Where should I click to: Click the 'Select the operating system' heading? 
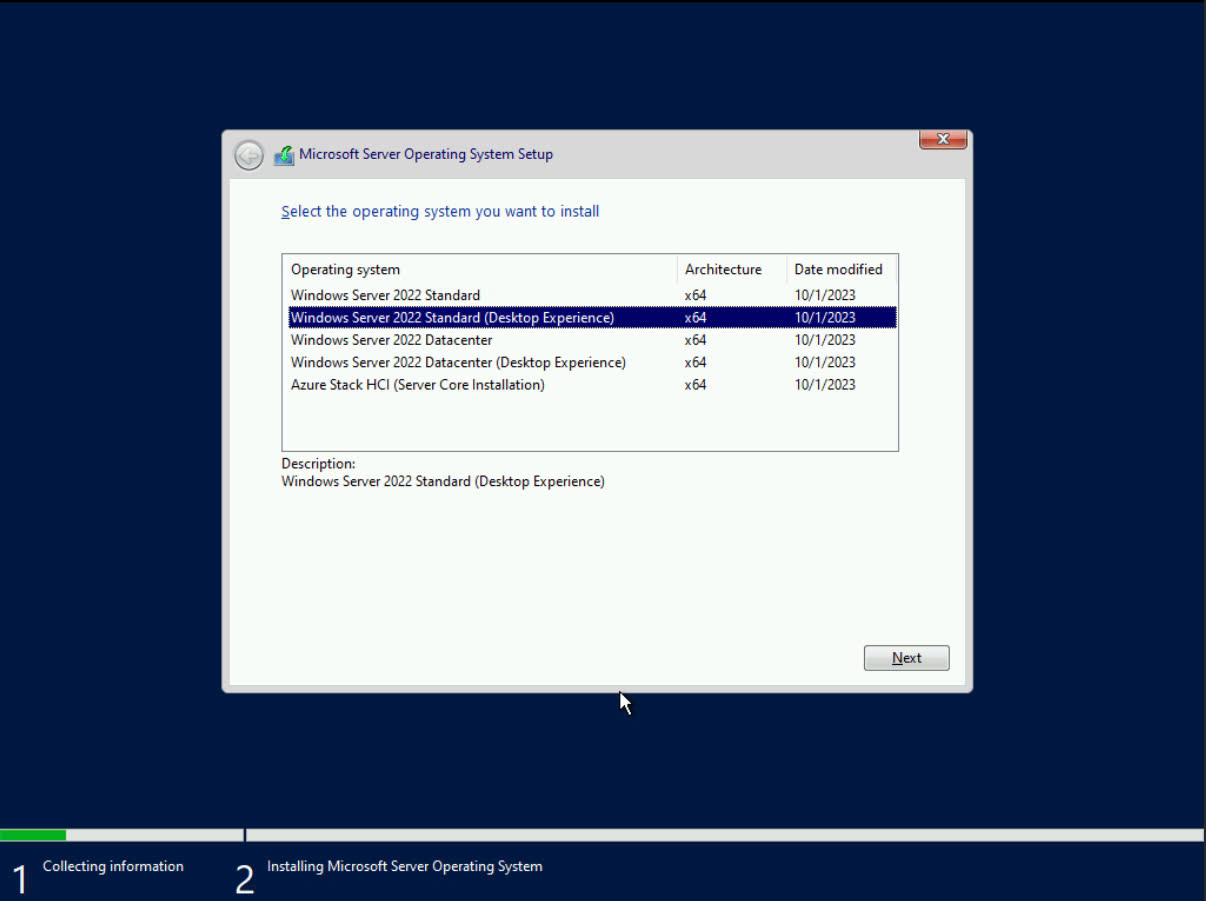(x=440, y=211)
